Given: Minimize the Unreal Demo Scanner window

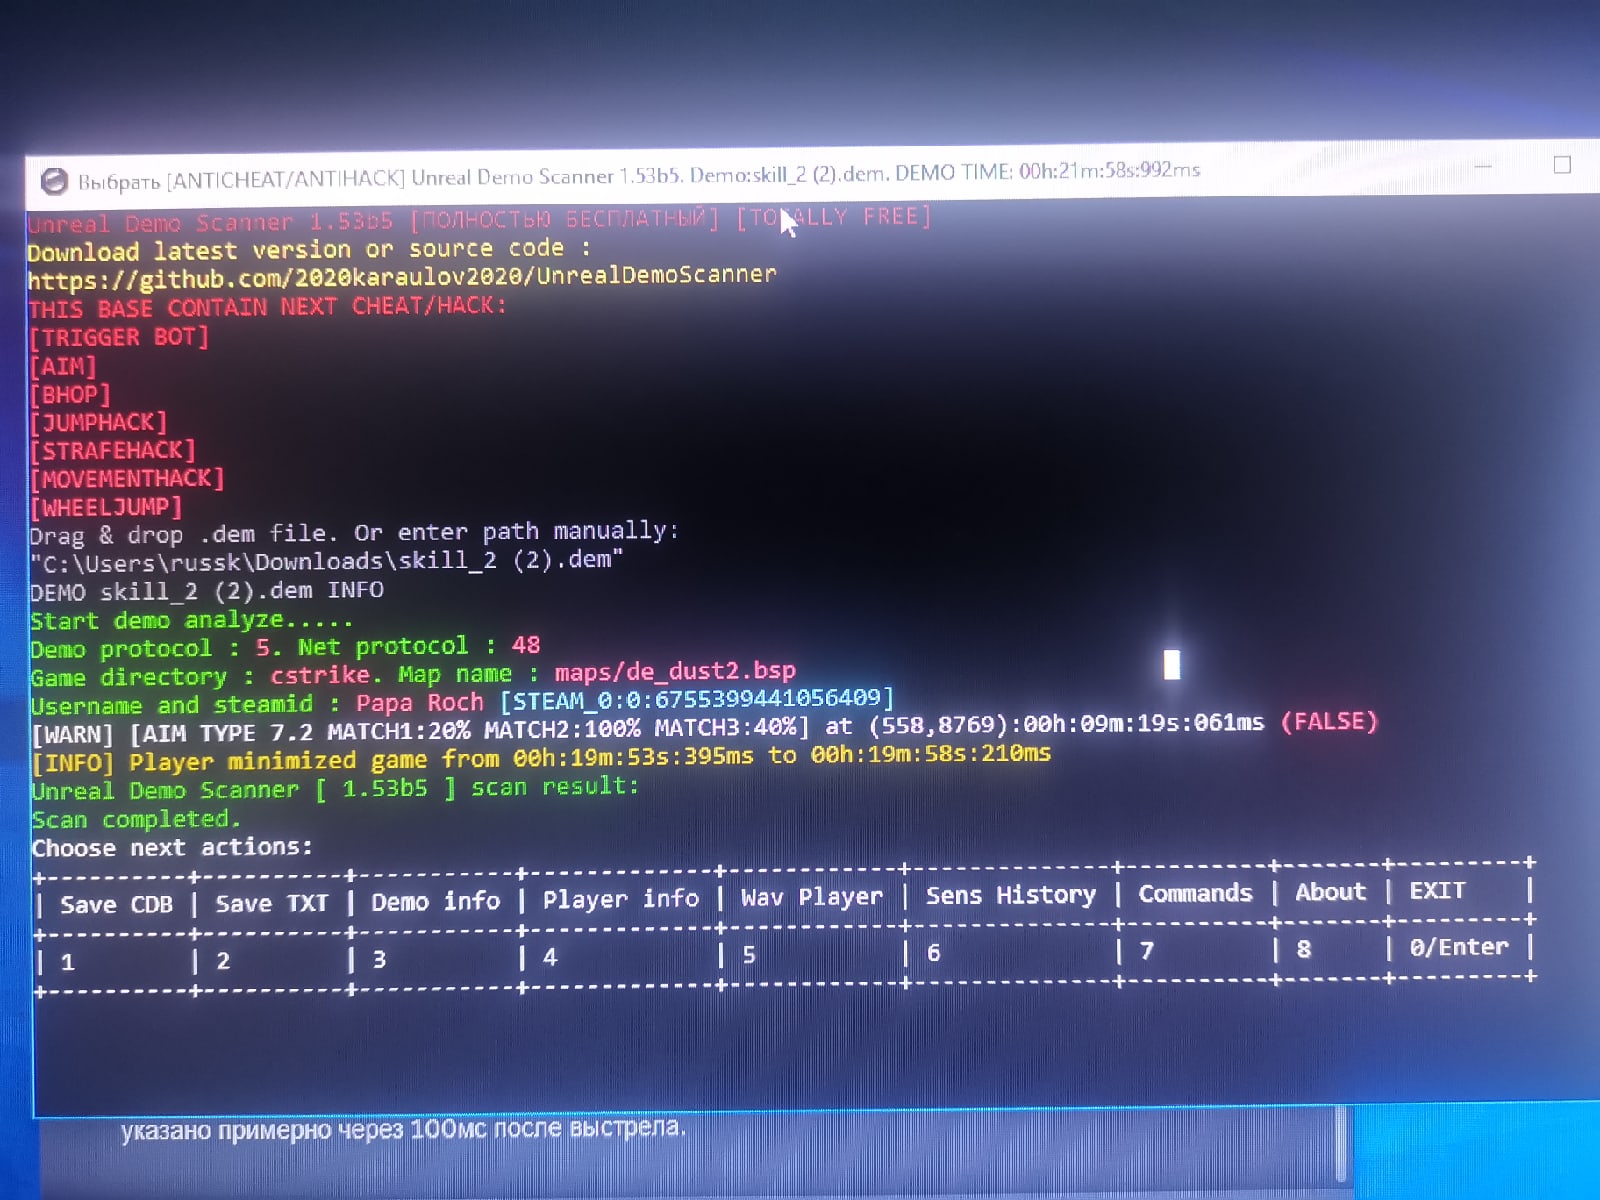Looking at the screenshot, I should [x=1483, y=166].
